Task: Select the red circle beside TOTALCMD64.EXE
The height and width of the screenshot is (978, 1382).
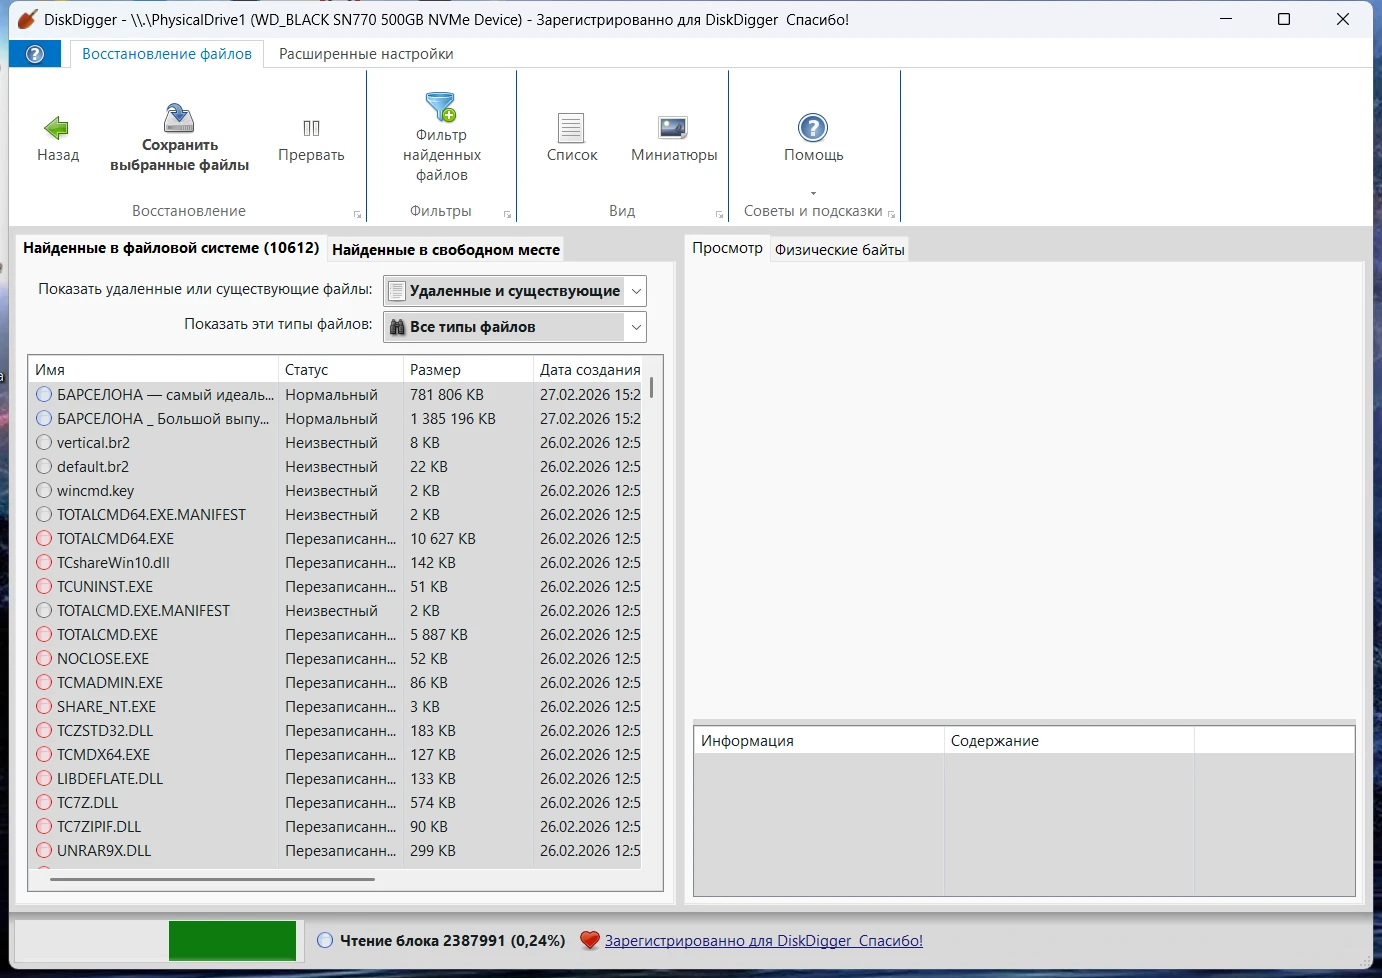Action: click(x=44, y=539)
